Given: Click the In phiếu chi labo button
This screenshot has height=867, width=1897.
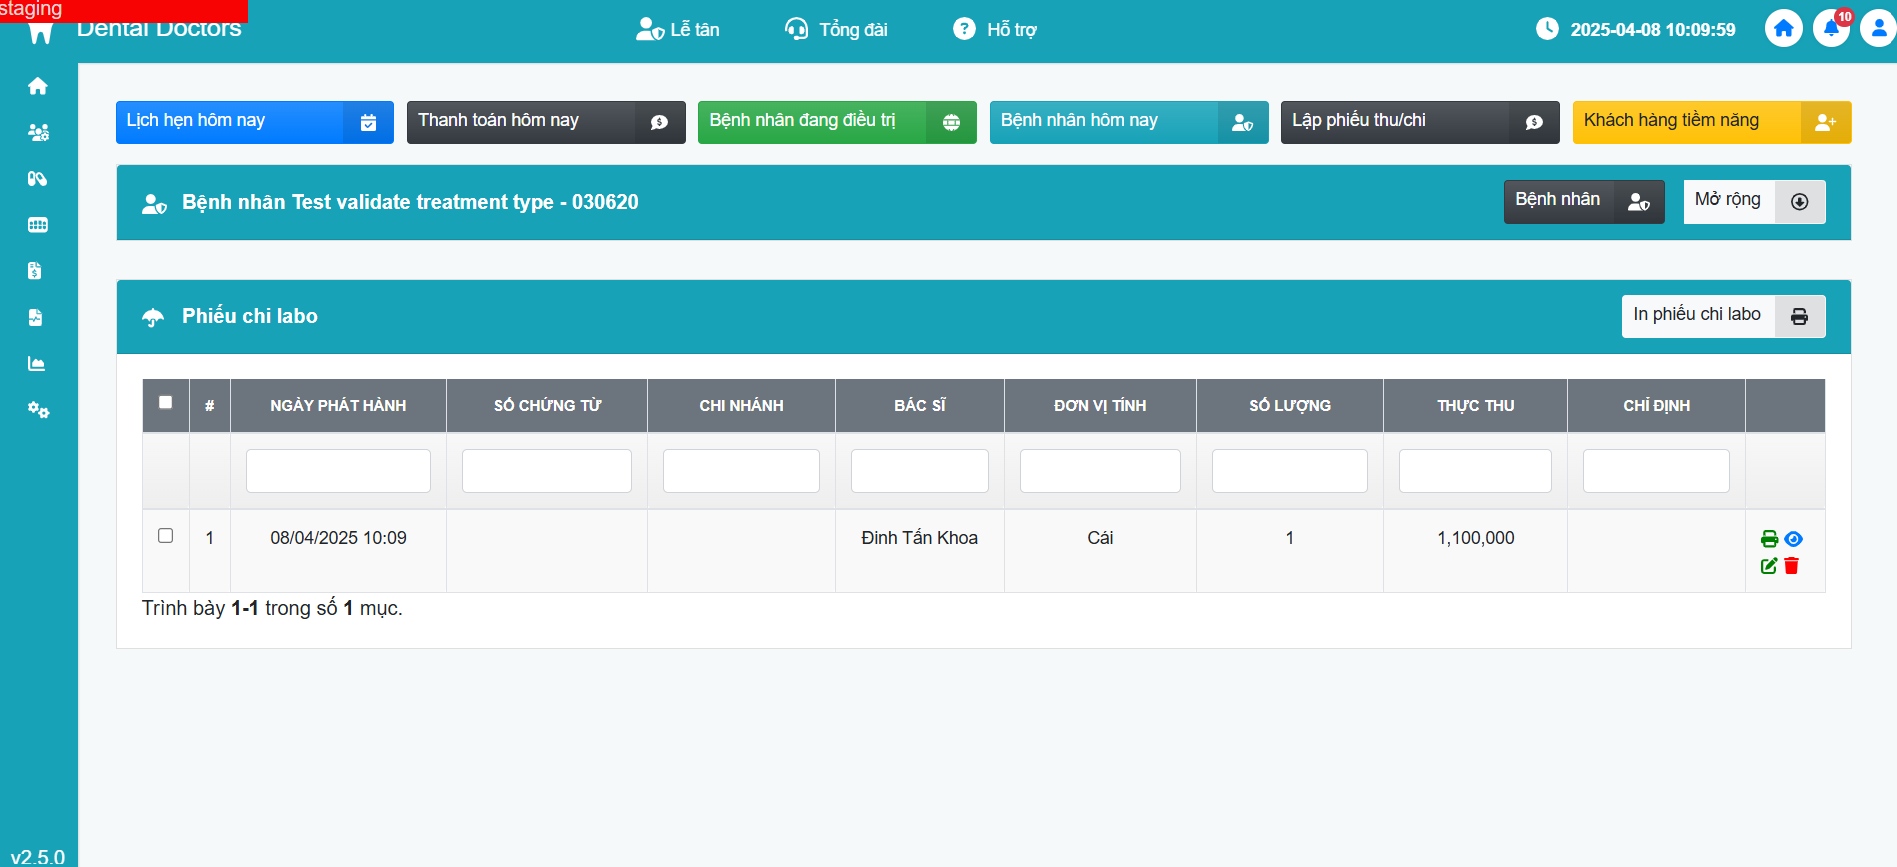Looking at the screenshot, I should pyautogui.click(x=1722, y=316).
